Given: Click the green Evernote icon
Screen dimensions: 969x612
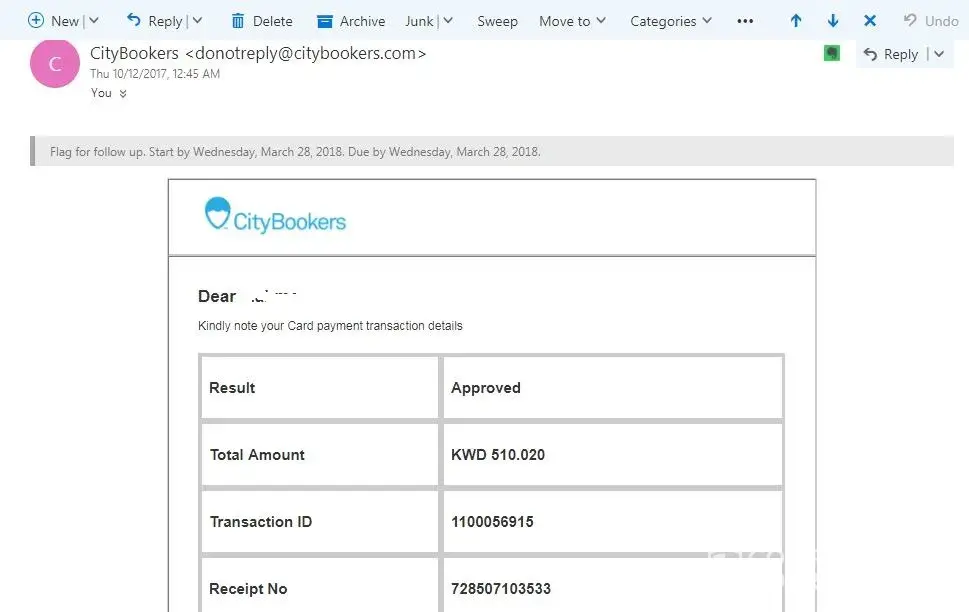Looking at the screenshot, I should [832, 54].
